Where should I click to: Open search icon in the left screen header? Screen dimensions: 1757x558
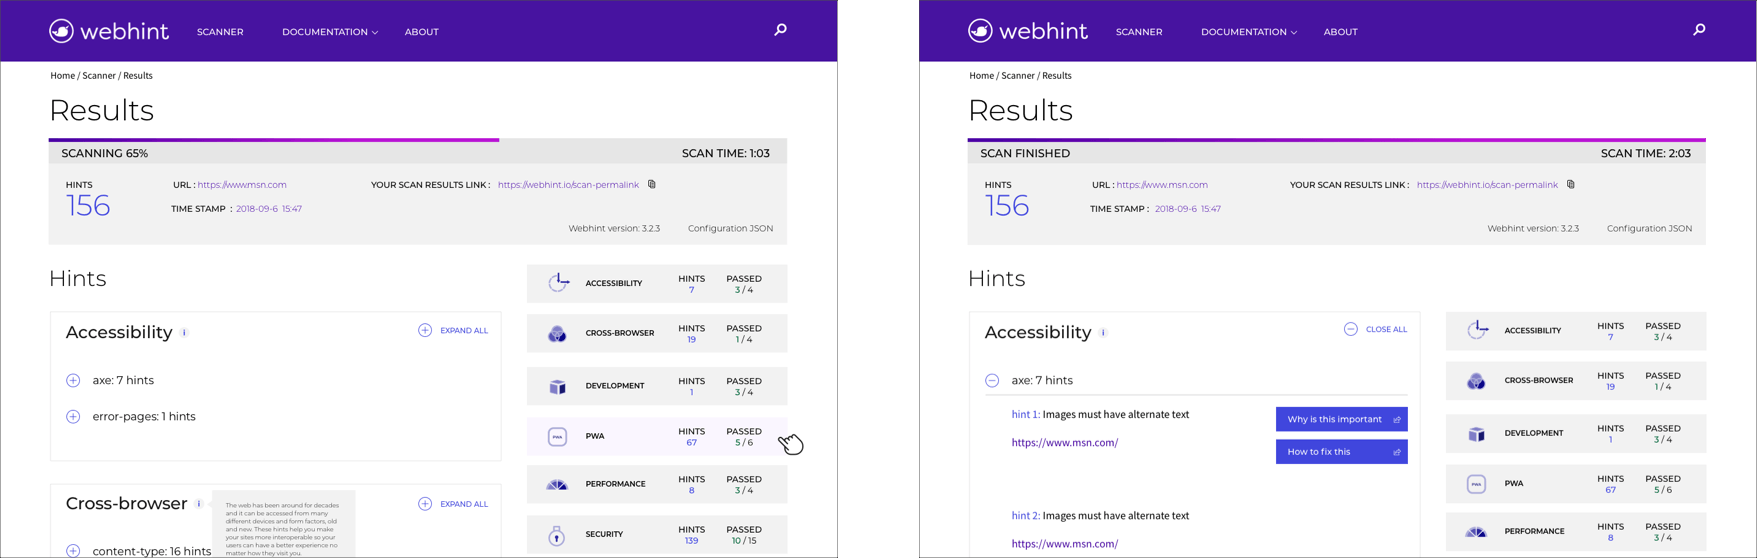[x=781, y=30]
